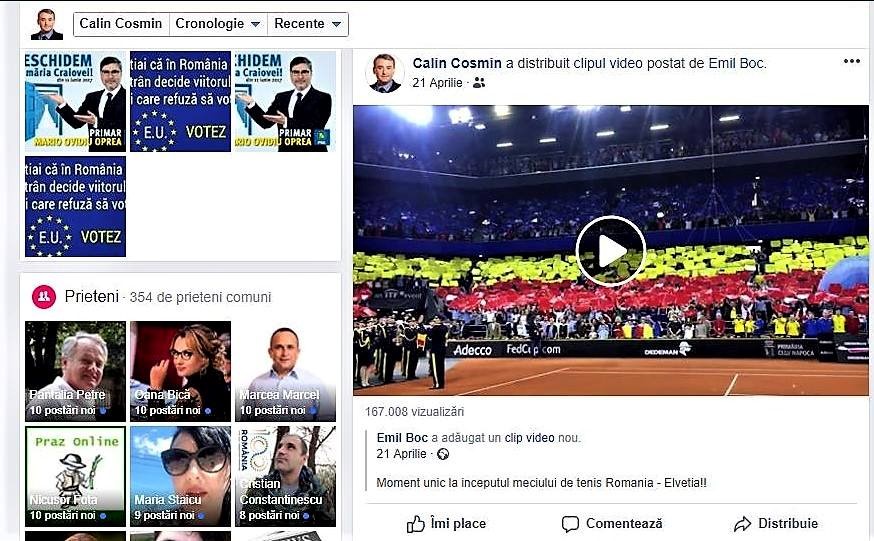Open the Prieteni friends list heading
Image resolution: width=874 pixels, height=541 pixels.
[91, 296]
